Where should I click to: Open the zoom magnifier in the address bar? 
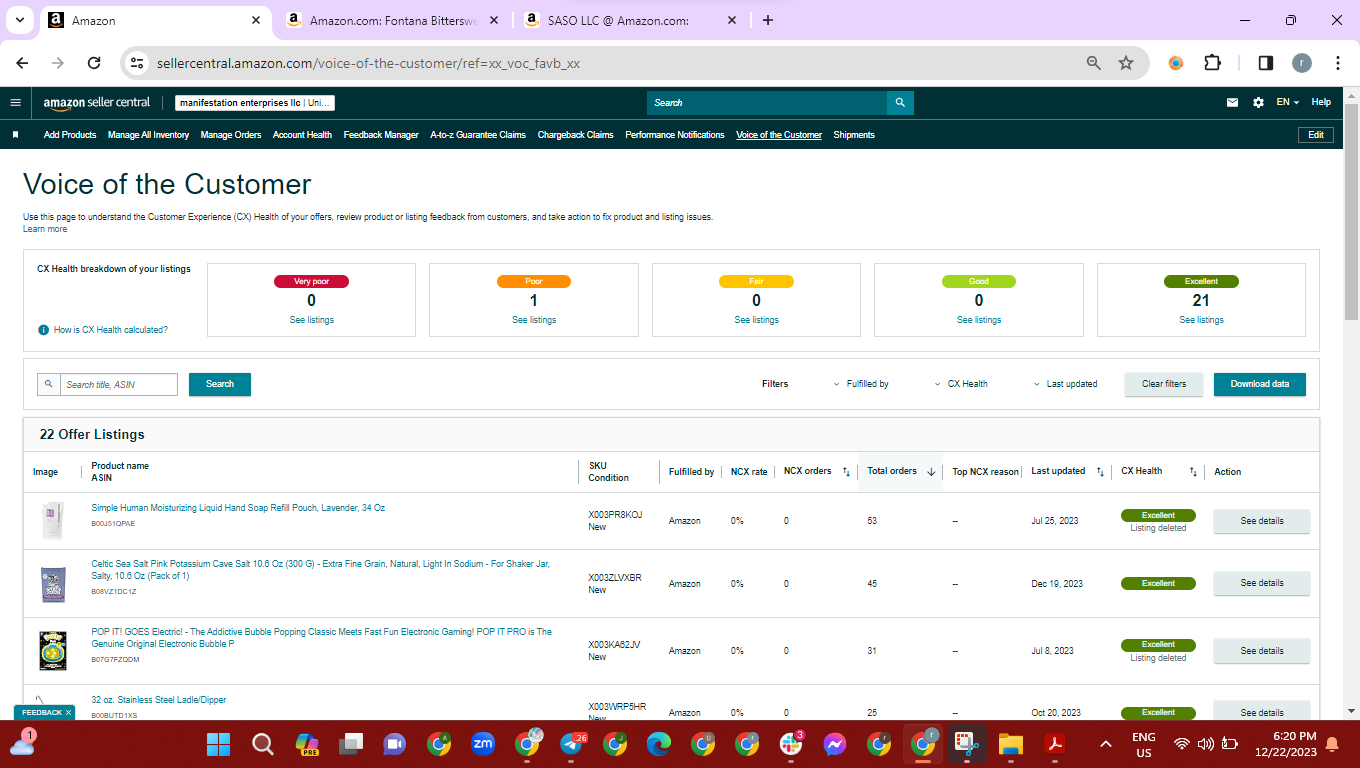pos(1094,63)
